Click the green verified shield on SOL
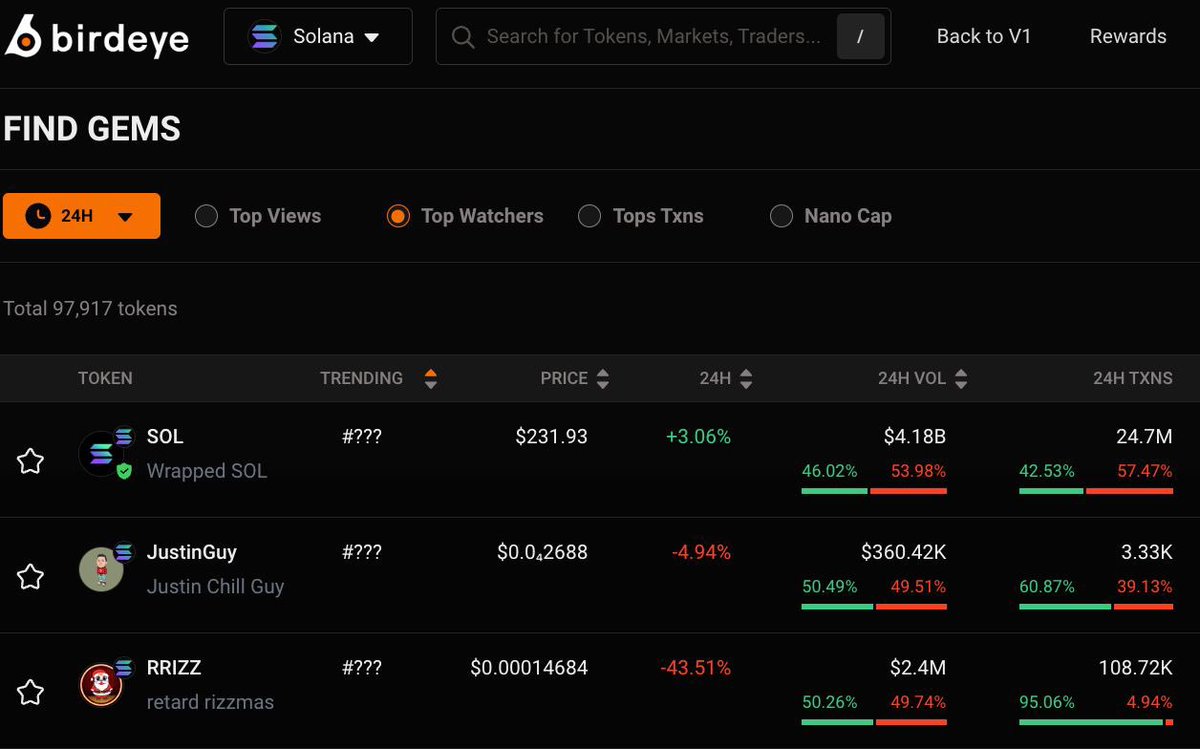Screen dimensions: 1200x749 click(x=124, y=470)
